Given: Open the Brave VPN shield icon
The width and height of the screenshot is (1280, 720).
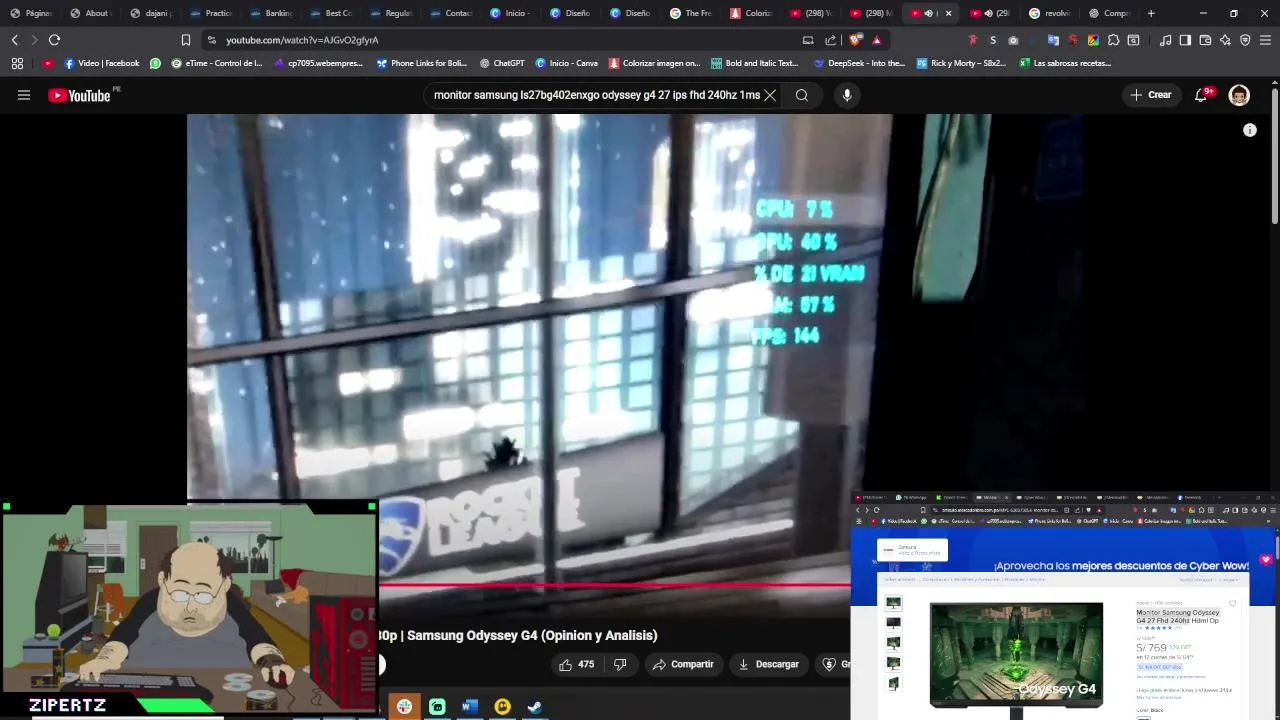Looking at the screenshot, I should [1245, 40].
